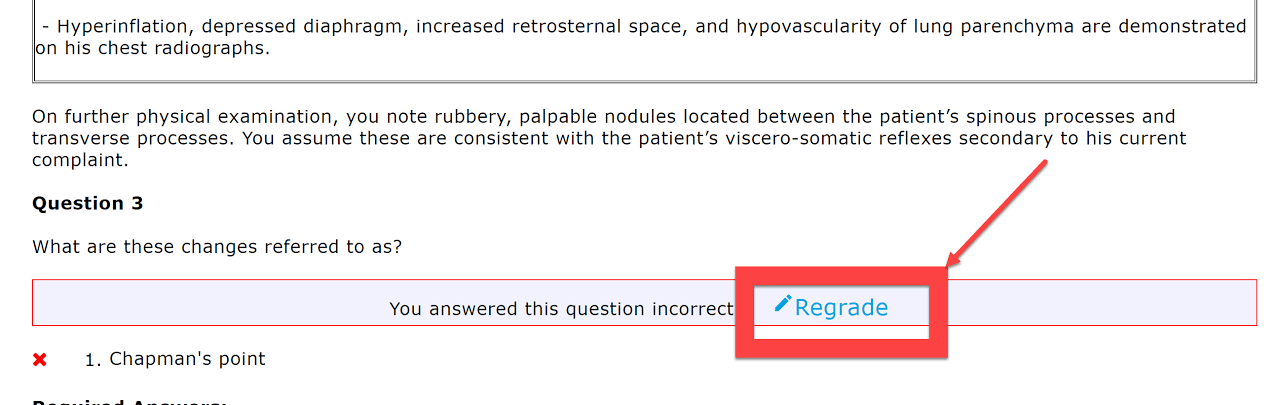Click the partially visible Required Answers heading

point(130,402)
